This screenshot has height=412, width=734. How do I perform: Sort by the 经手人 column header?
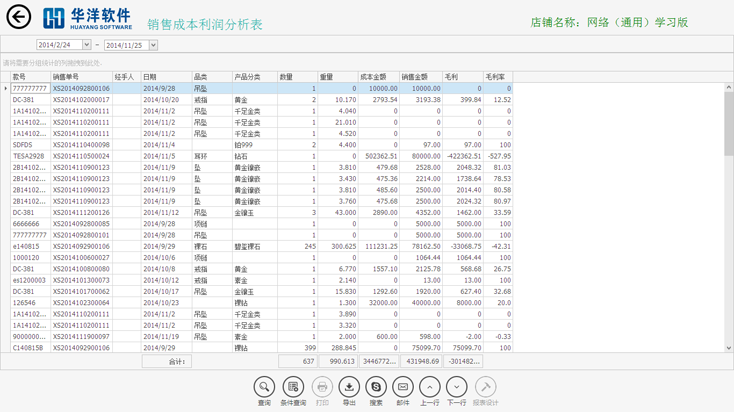127,77
